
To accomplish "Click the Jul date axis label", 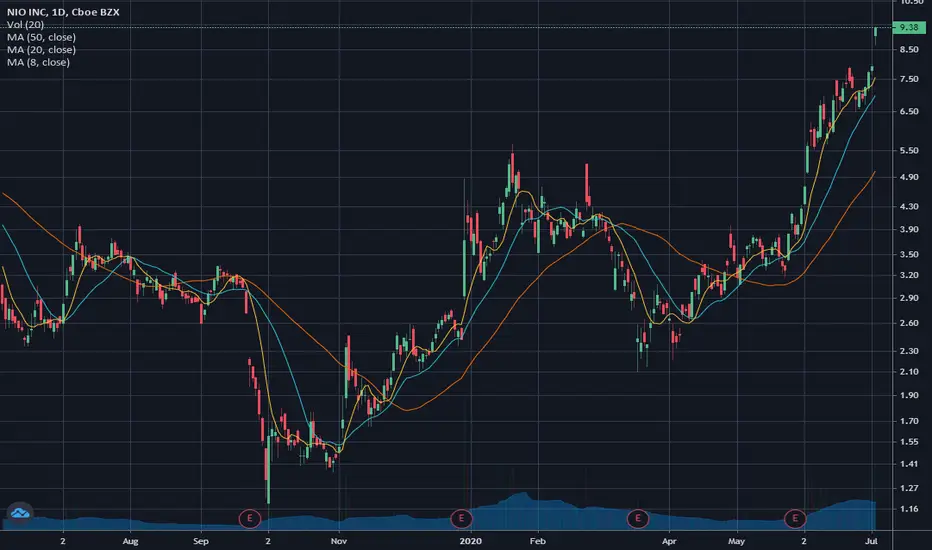I will 871,541.
